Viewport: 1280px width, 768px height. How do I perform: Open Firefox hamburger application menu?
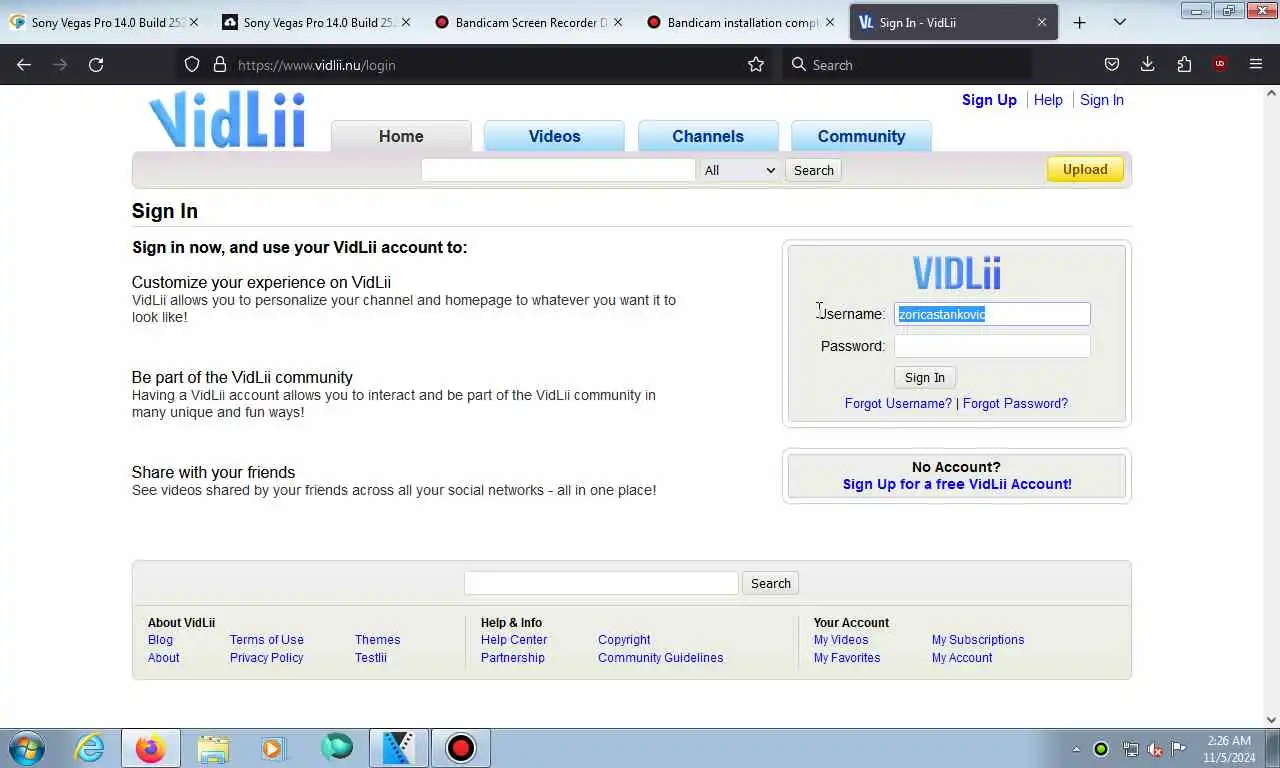[x=1256, y=64]
